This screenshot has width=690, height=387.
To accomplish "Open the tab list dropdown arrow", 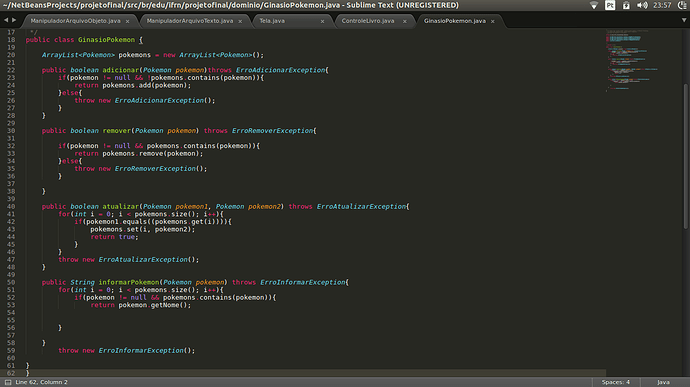I will tap(684, 20).
